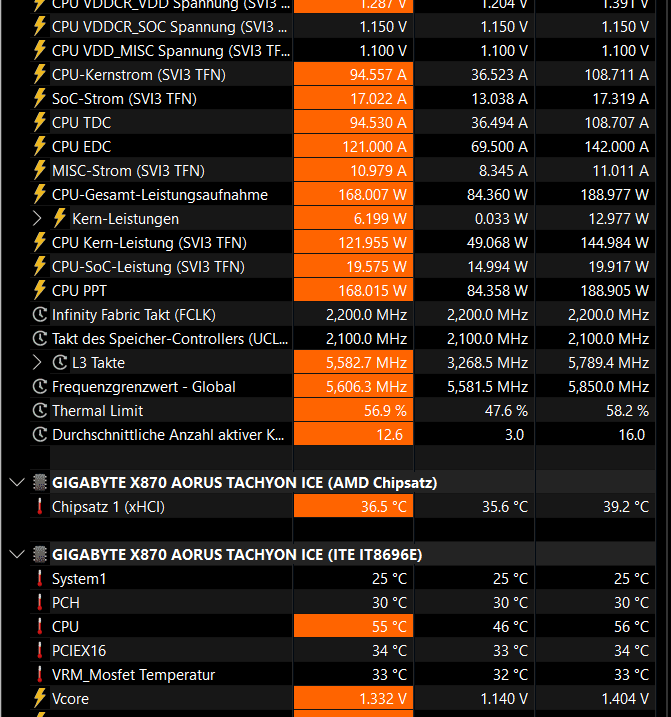Click the thermometer icon beside PCIEX16
Viewport: 671px width, 717px height.
tap(40, 651)
